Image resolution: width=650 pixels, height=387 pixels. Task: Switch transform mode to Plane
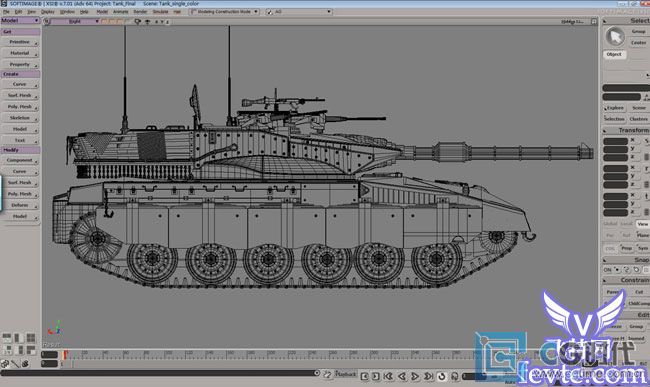point(643,235)
